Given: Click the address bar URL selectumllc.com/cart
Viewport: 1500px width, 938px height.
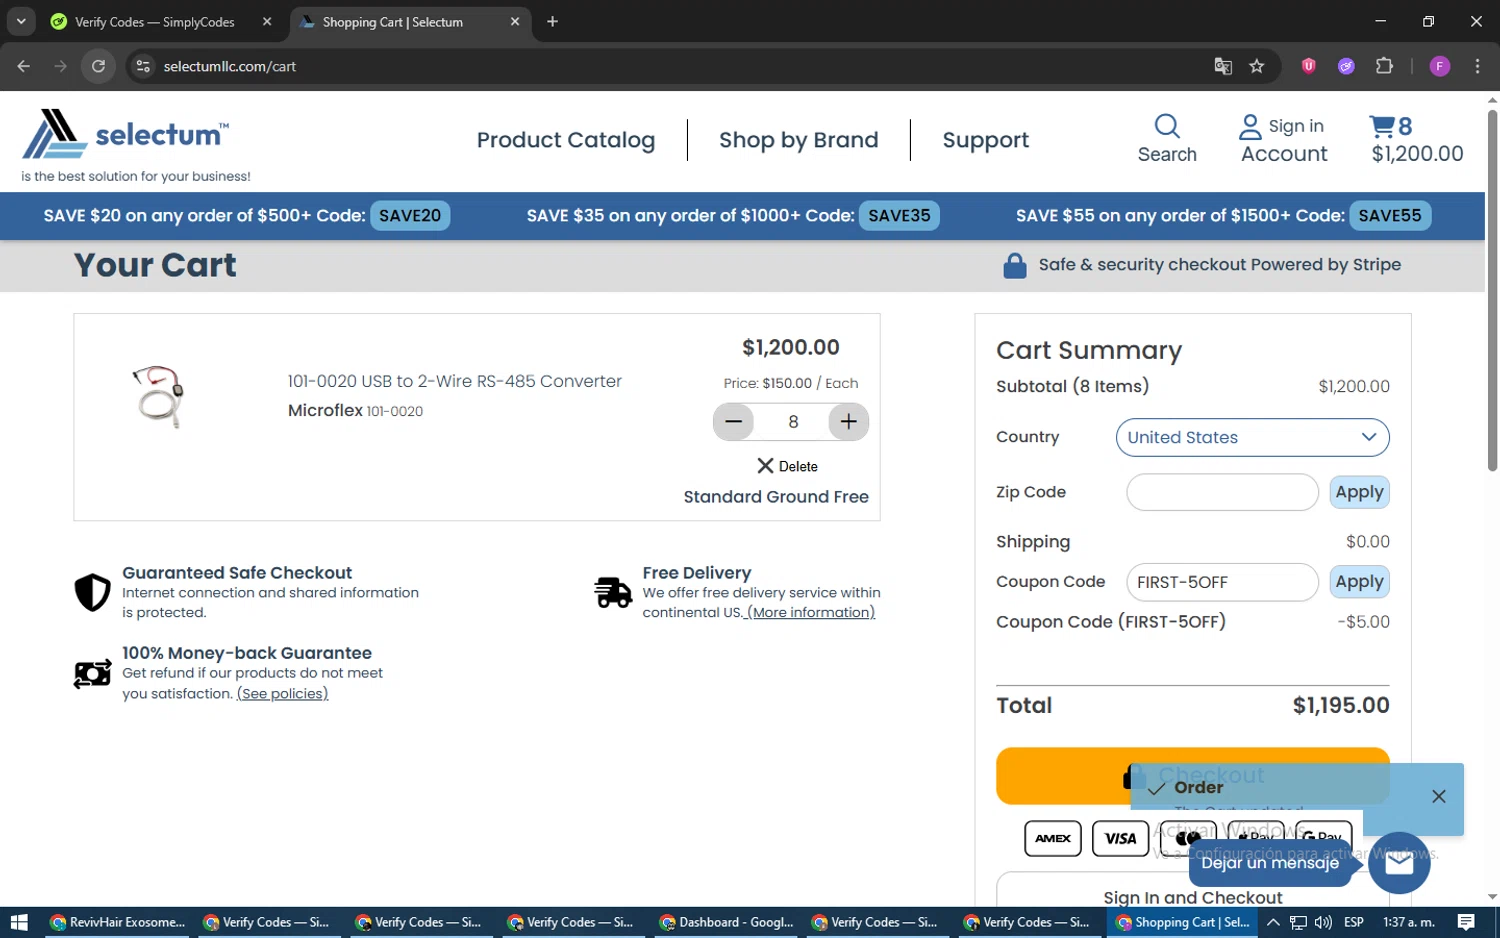Looking at the screenshot, I should [230, 67].
